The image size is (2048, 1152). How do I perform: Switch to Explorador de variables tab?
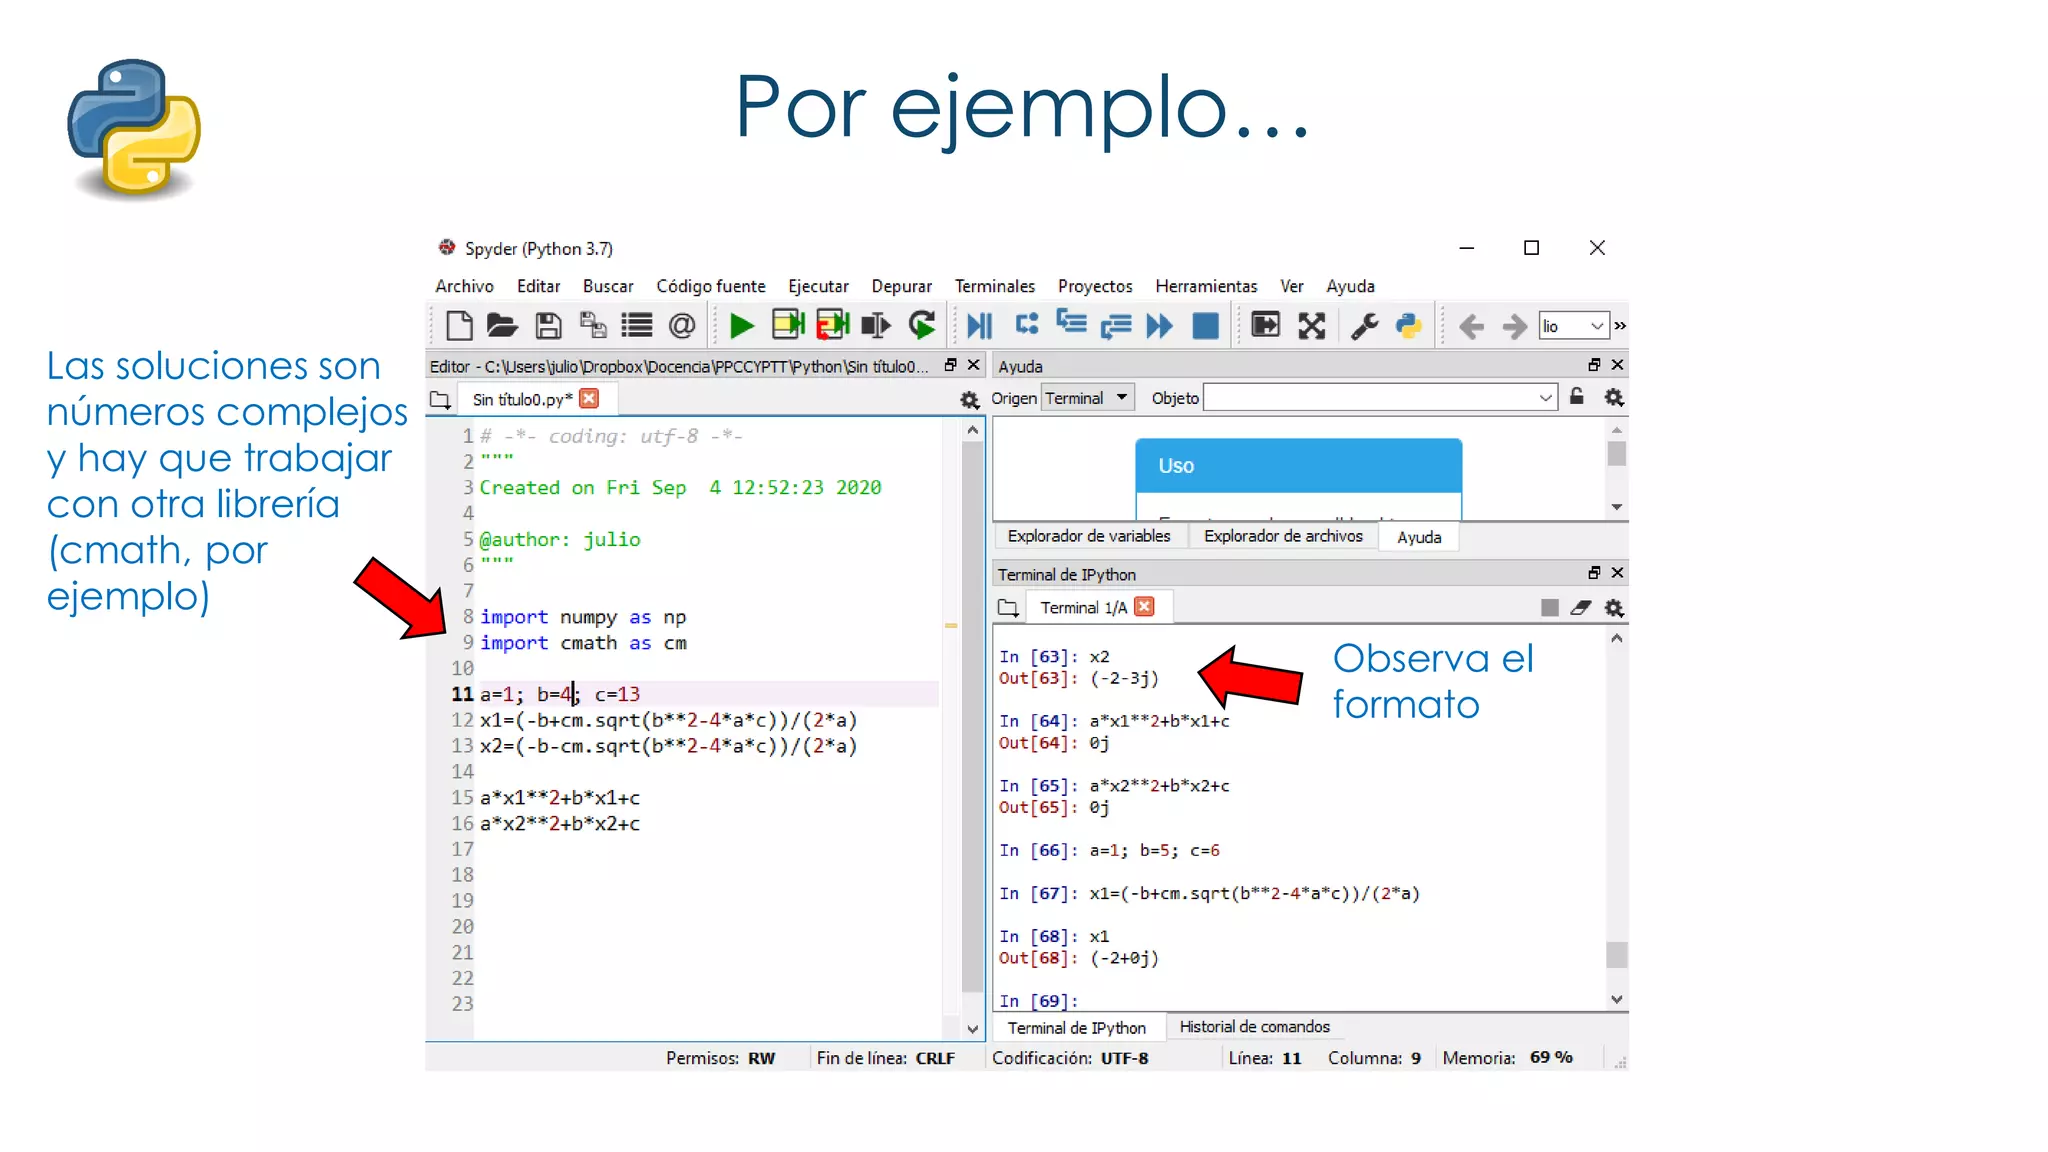[x=1088, y=536]
